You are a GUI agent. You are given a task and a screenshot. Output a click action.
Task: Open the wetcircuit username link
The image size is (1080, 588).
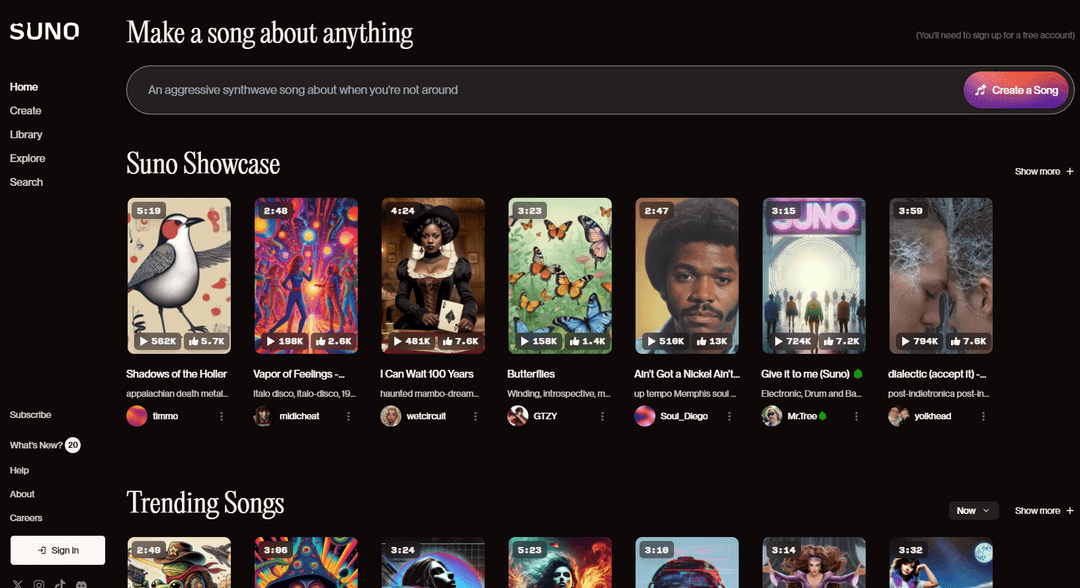pyautogui.click(x=426, y=416)
